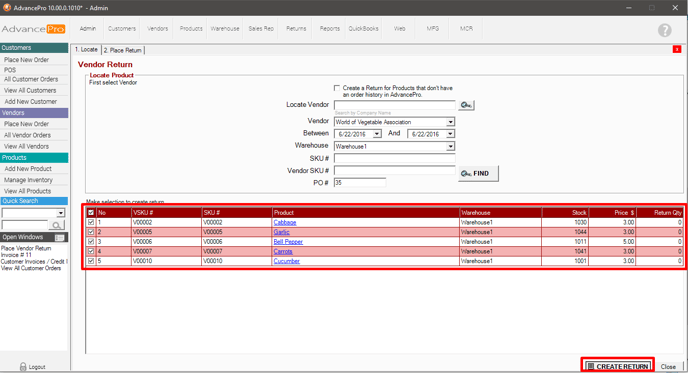This screenshot has width=688, height=373.
Task: Click the Logout button
Action: 32,367
